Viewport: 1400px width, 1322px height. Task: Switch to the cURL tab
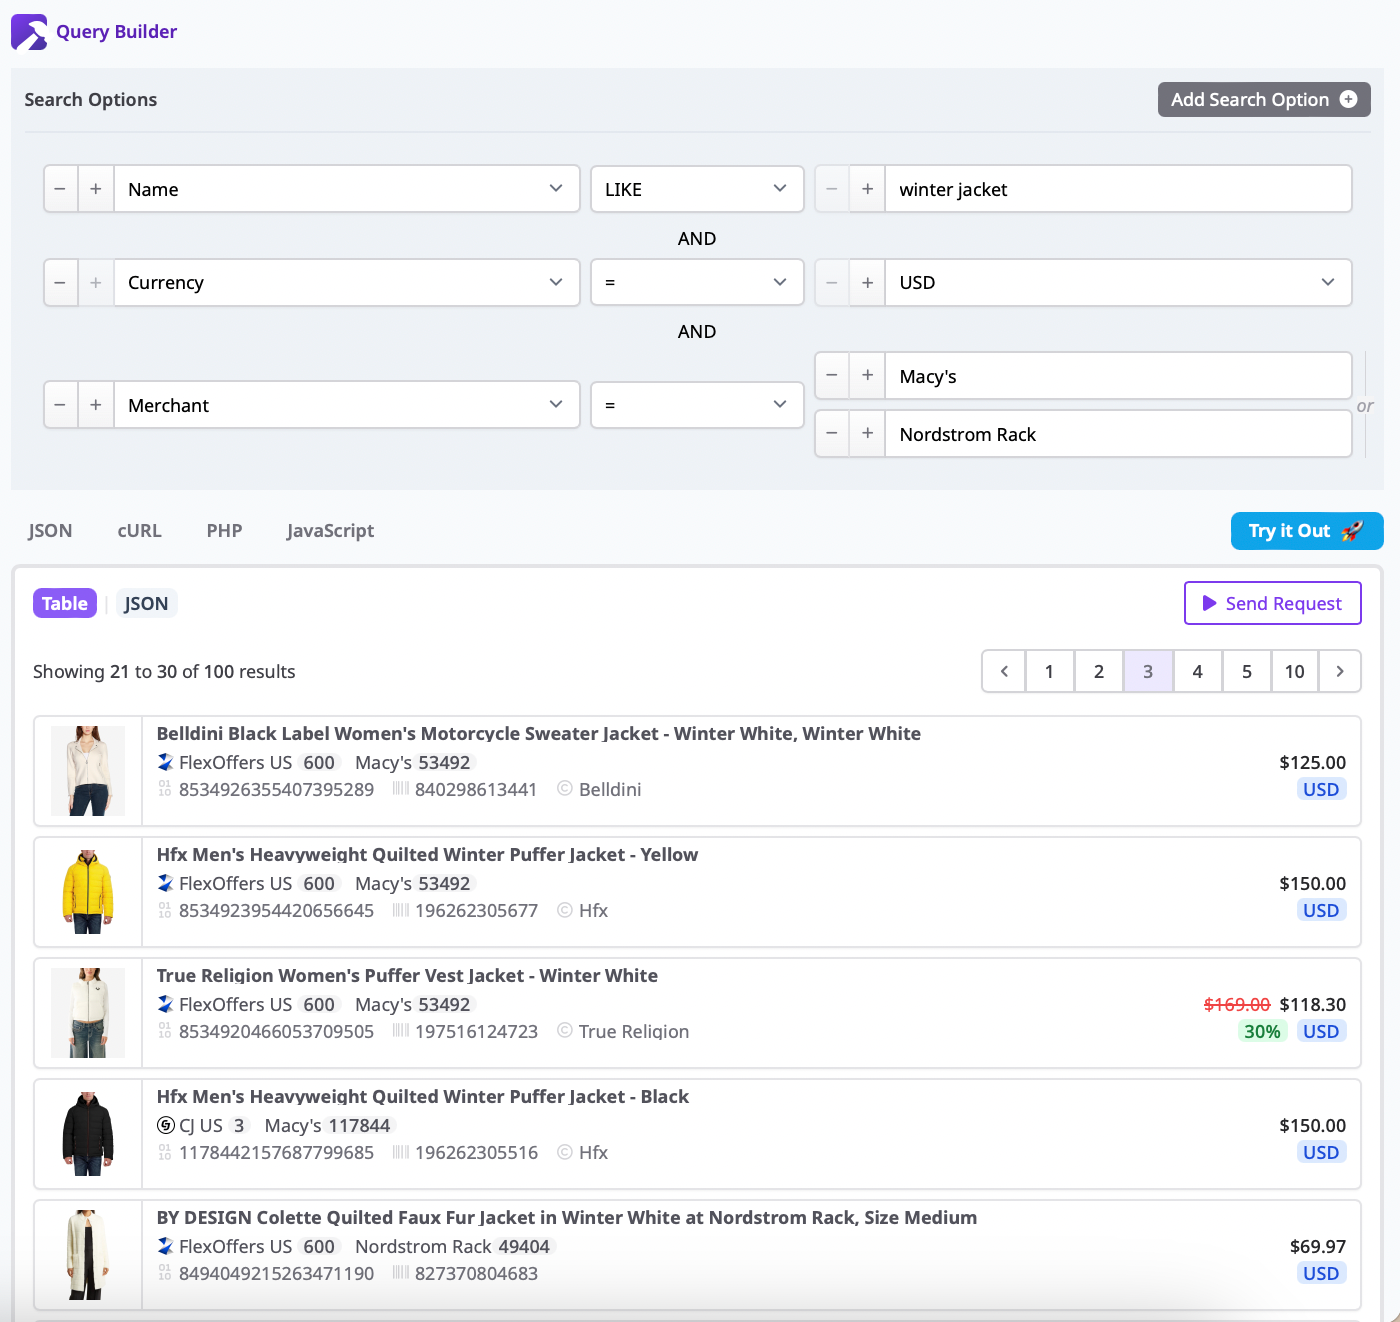pyautogui.click(x=139, y=531)
